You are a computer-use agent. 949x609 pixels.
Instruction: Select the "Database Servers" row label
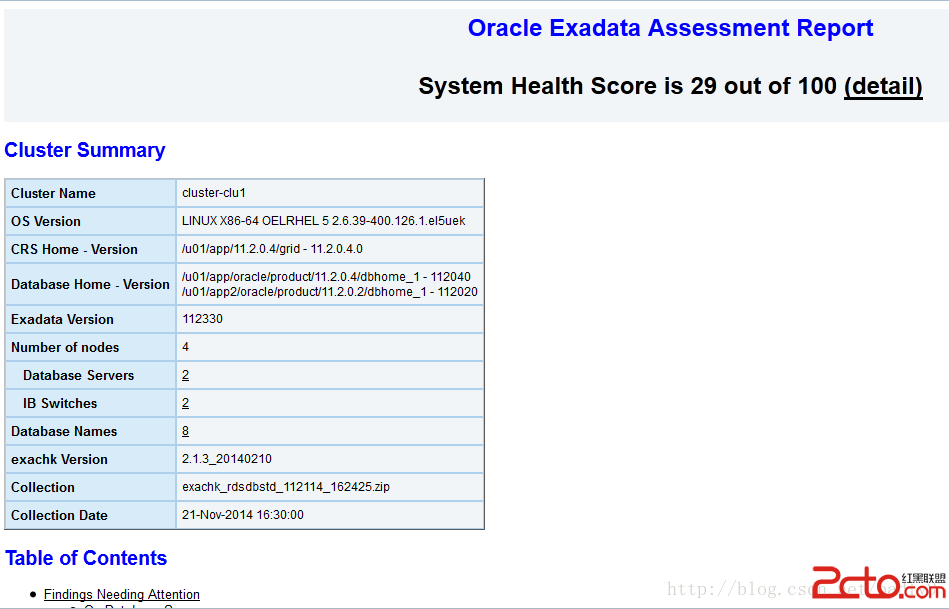point(79,375)
